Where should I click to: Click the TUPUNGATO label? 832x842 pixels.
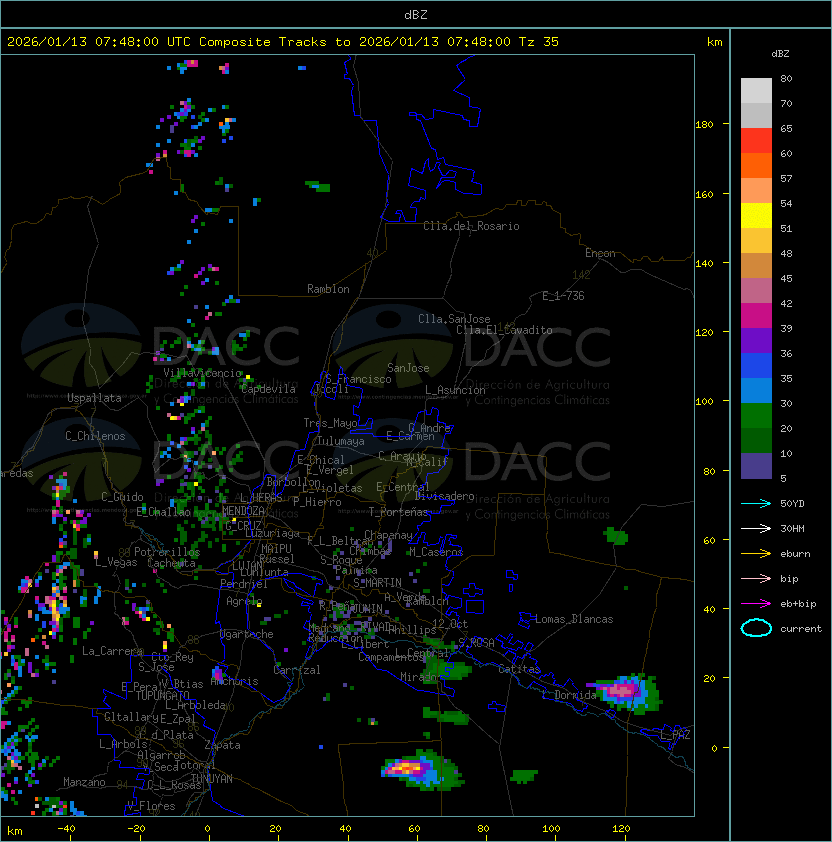(x=162, y=695)
